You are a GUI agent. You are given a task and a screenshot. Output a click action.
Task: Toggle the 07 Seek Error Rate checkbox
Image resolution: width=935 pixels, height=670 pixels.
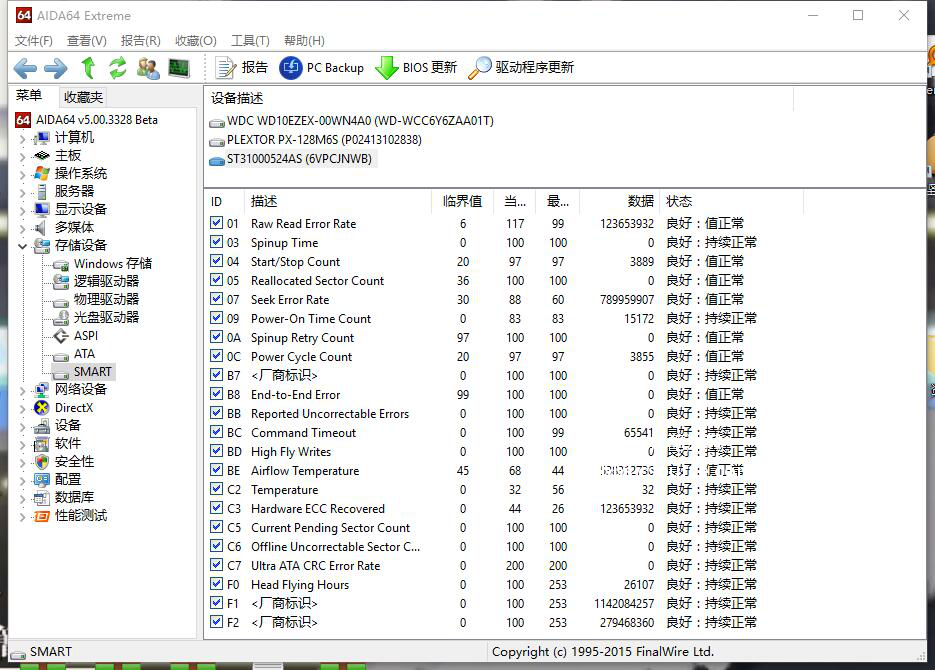coord(216,299)
